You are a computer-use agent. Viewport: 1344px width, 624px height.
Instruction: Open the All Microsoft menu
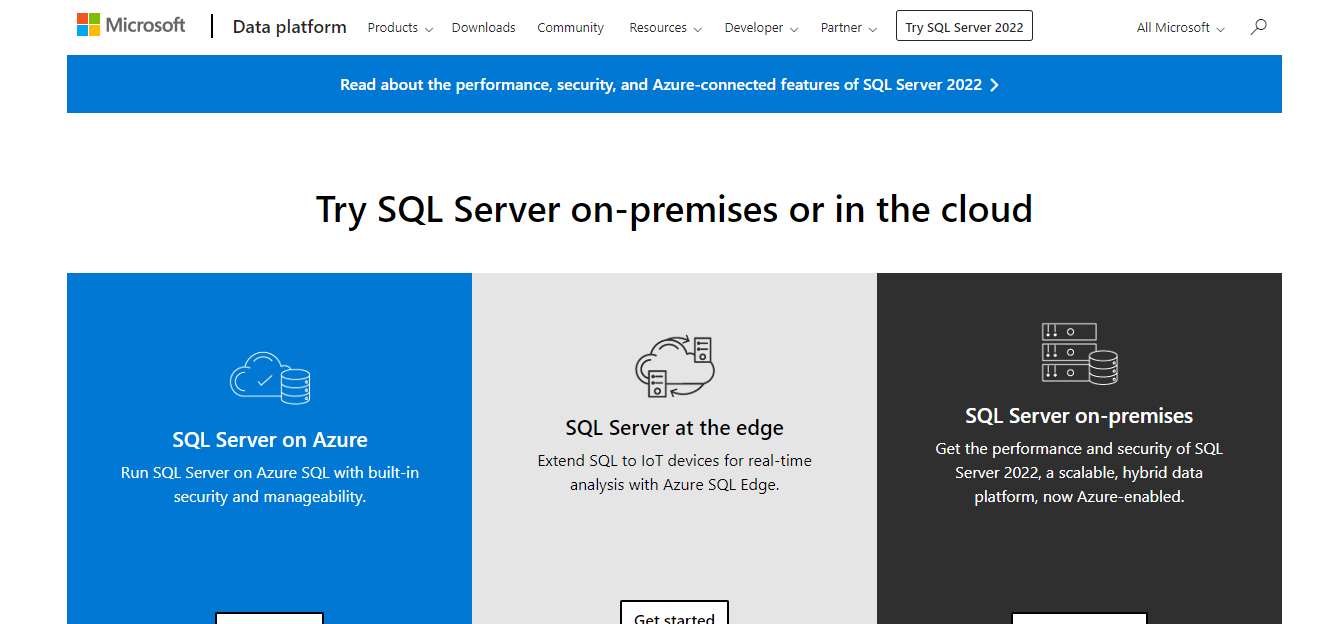(1180, 28)
